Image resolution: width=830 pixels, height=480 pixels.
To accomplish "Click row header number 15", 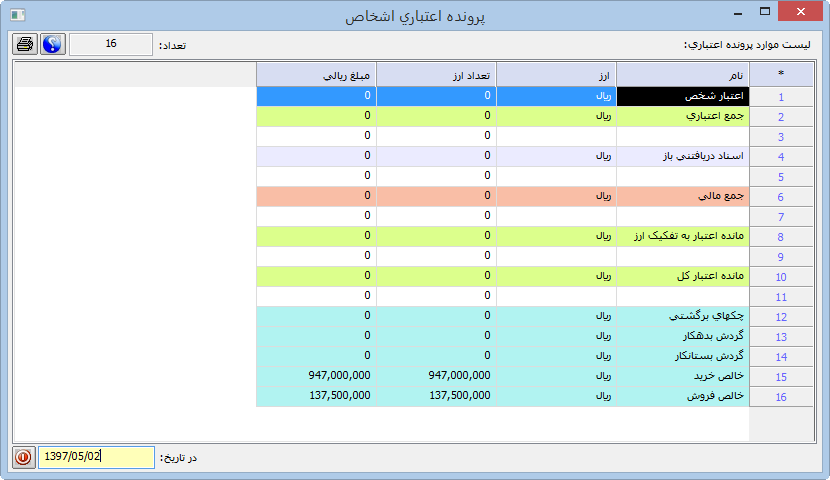I will pos(781,377).
